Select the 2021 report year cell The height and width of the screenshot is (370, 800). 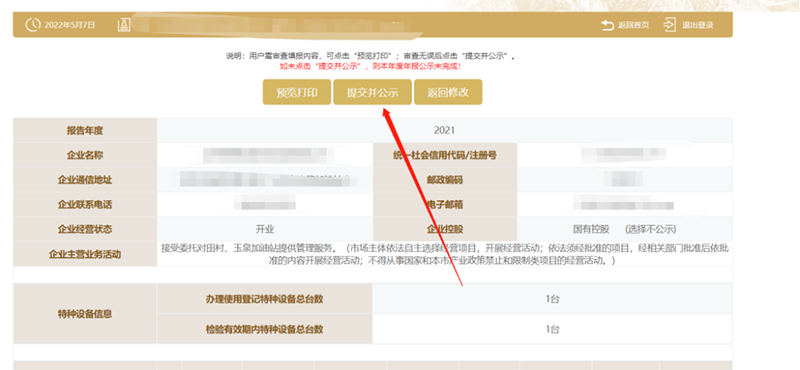(x=444, y=130)
